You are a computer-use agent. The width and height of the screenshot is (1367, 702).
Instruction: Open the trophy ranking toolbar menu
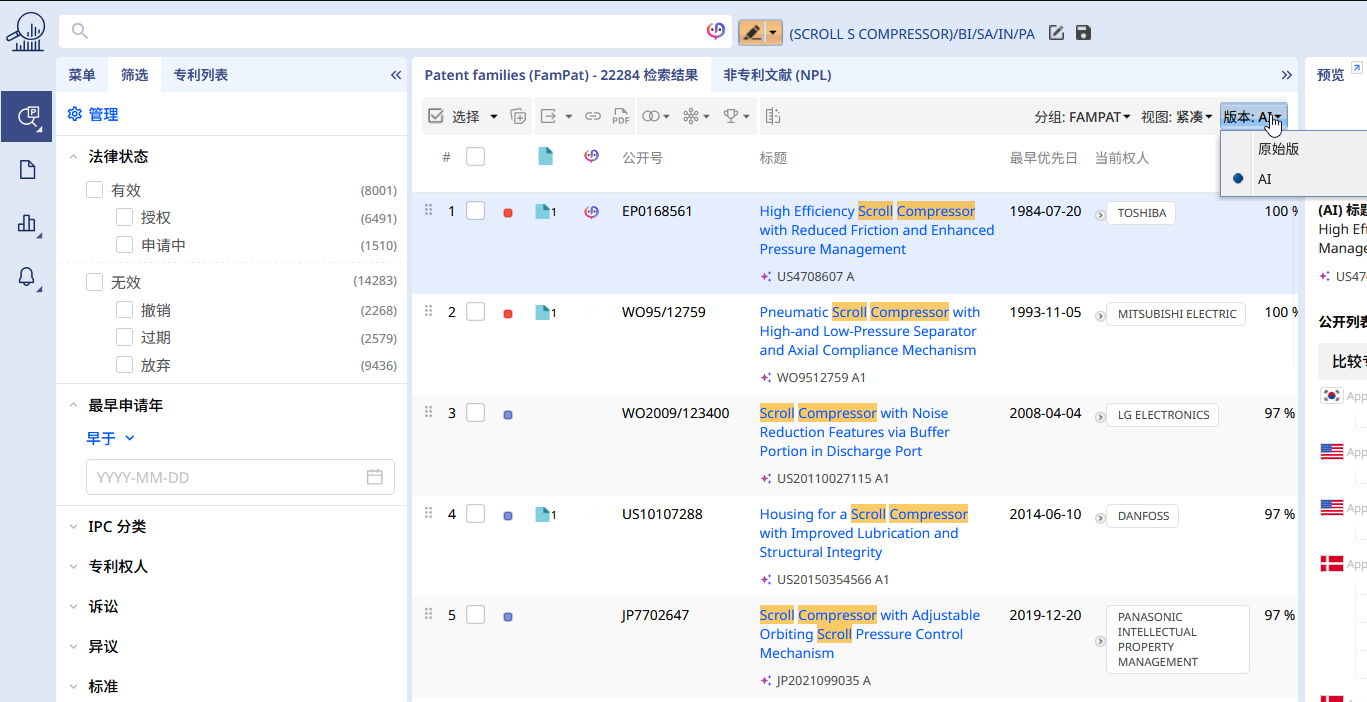(737, 117)
